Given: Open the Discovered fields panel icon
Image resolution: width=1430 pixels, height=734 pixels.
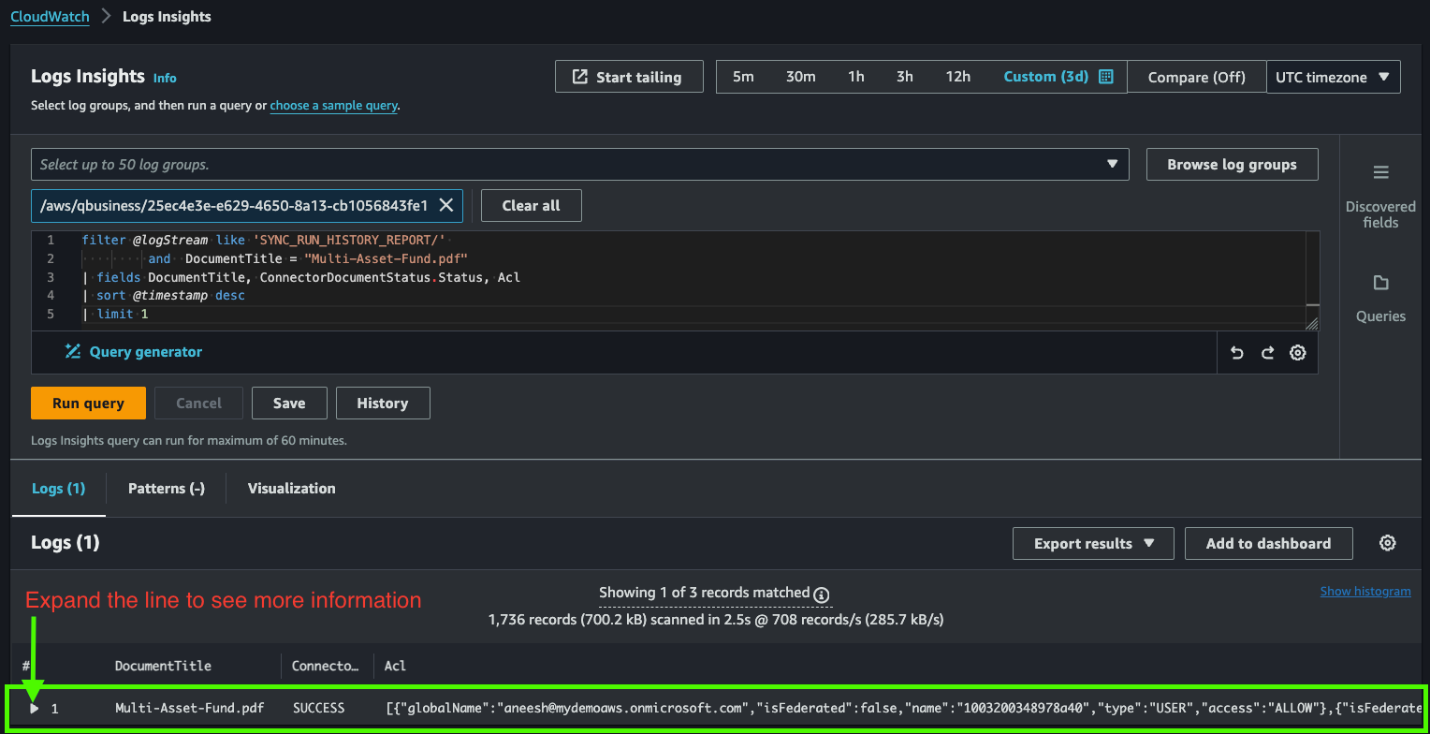Looking at the screenshot, I should click(x=1380, y=173).
